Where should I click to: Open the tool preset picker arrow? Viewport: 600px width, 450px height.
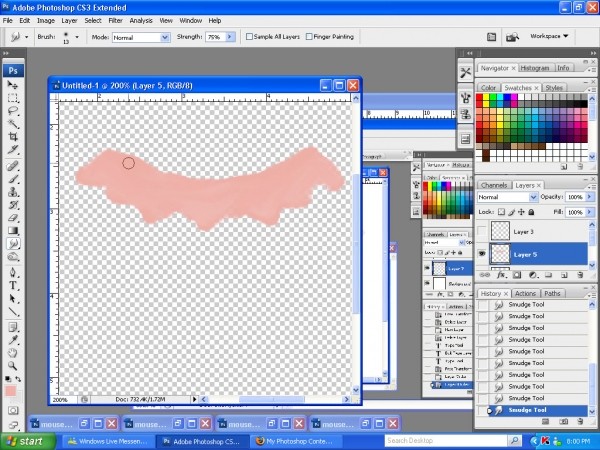click(26, 37)
